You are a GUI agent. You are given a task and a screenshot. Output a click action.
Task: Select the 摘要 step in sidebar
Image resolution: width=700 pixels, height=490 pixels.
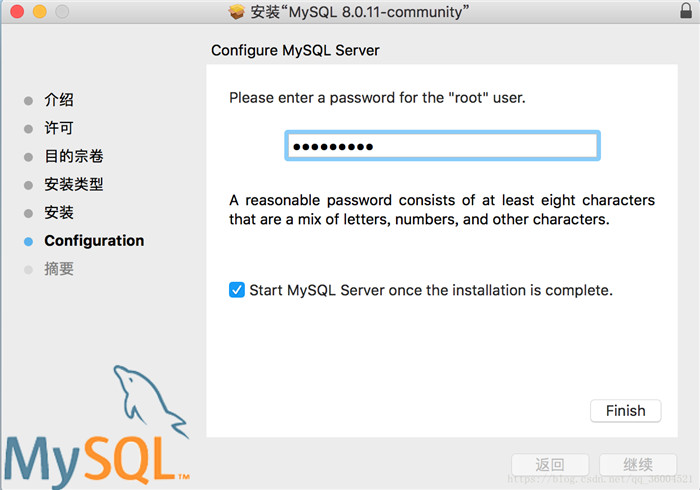click(59, 269)
